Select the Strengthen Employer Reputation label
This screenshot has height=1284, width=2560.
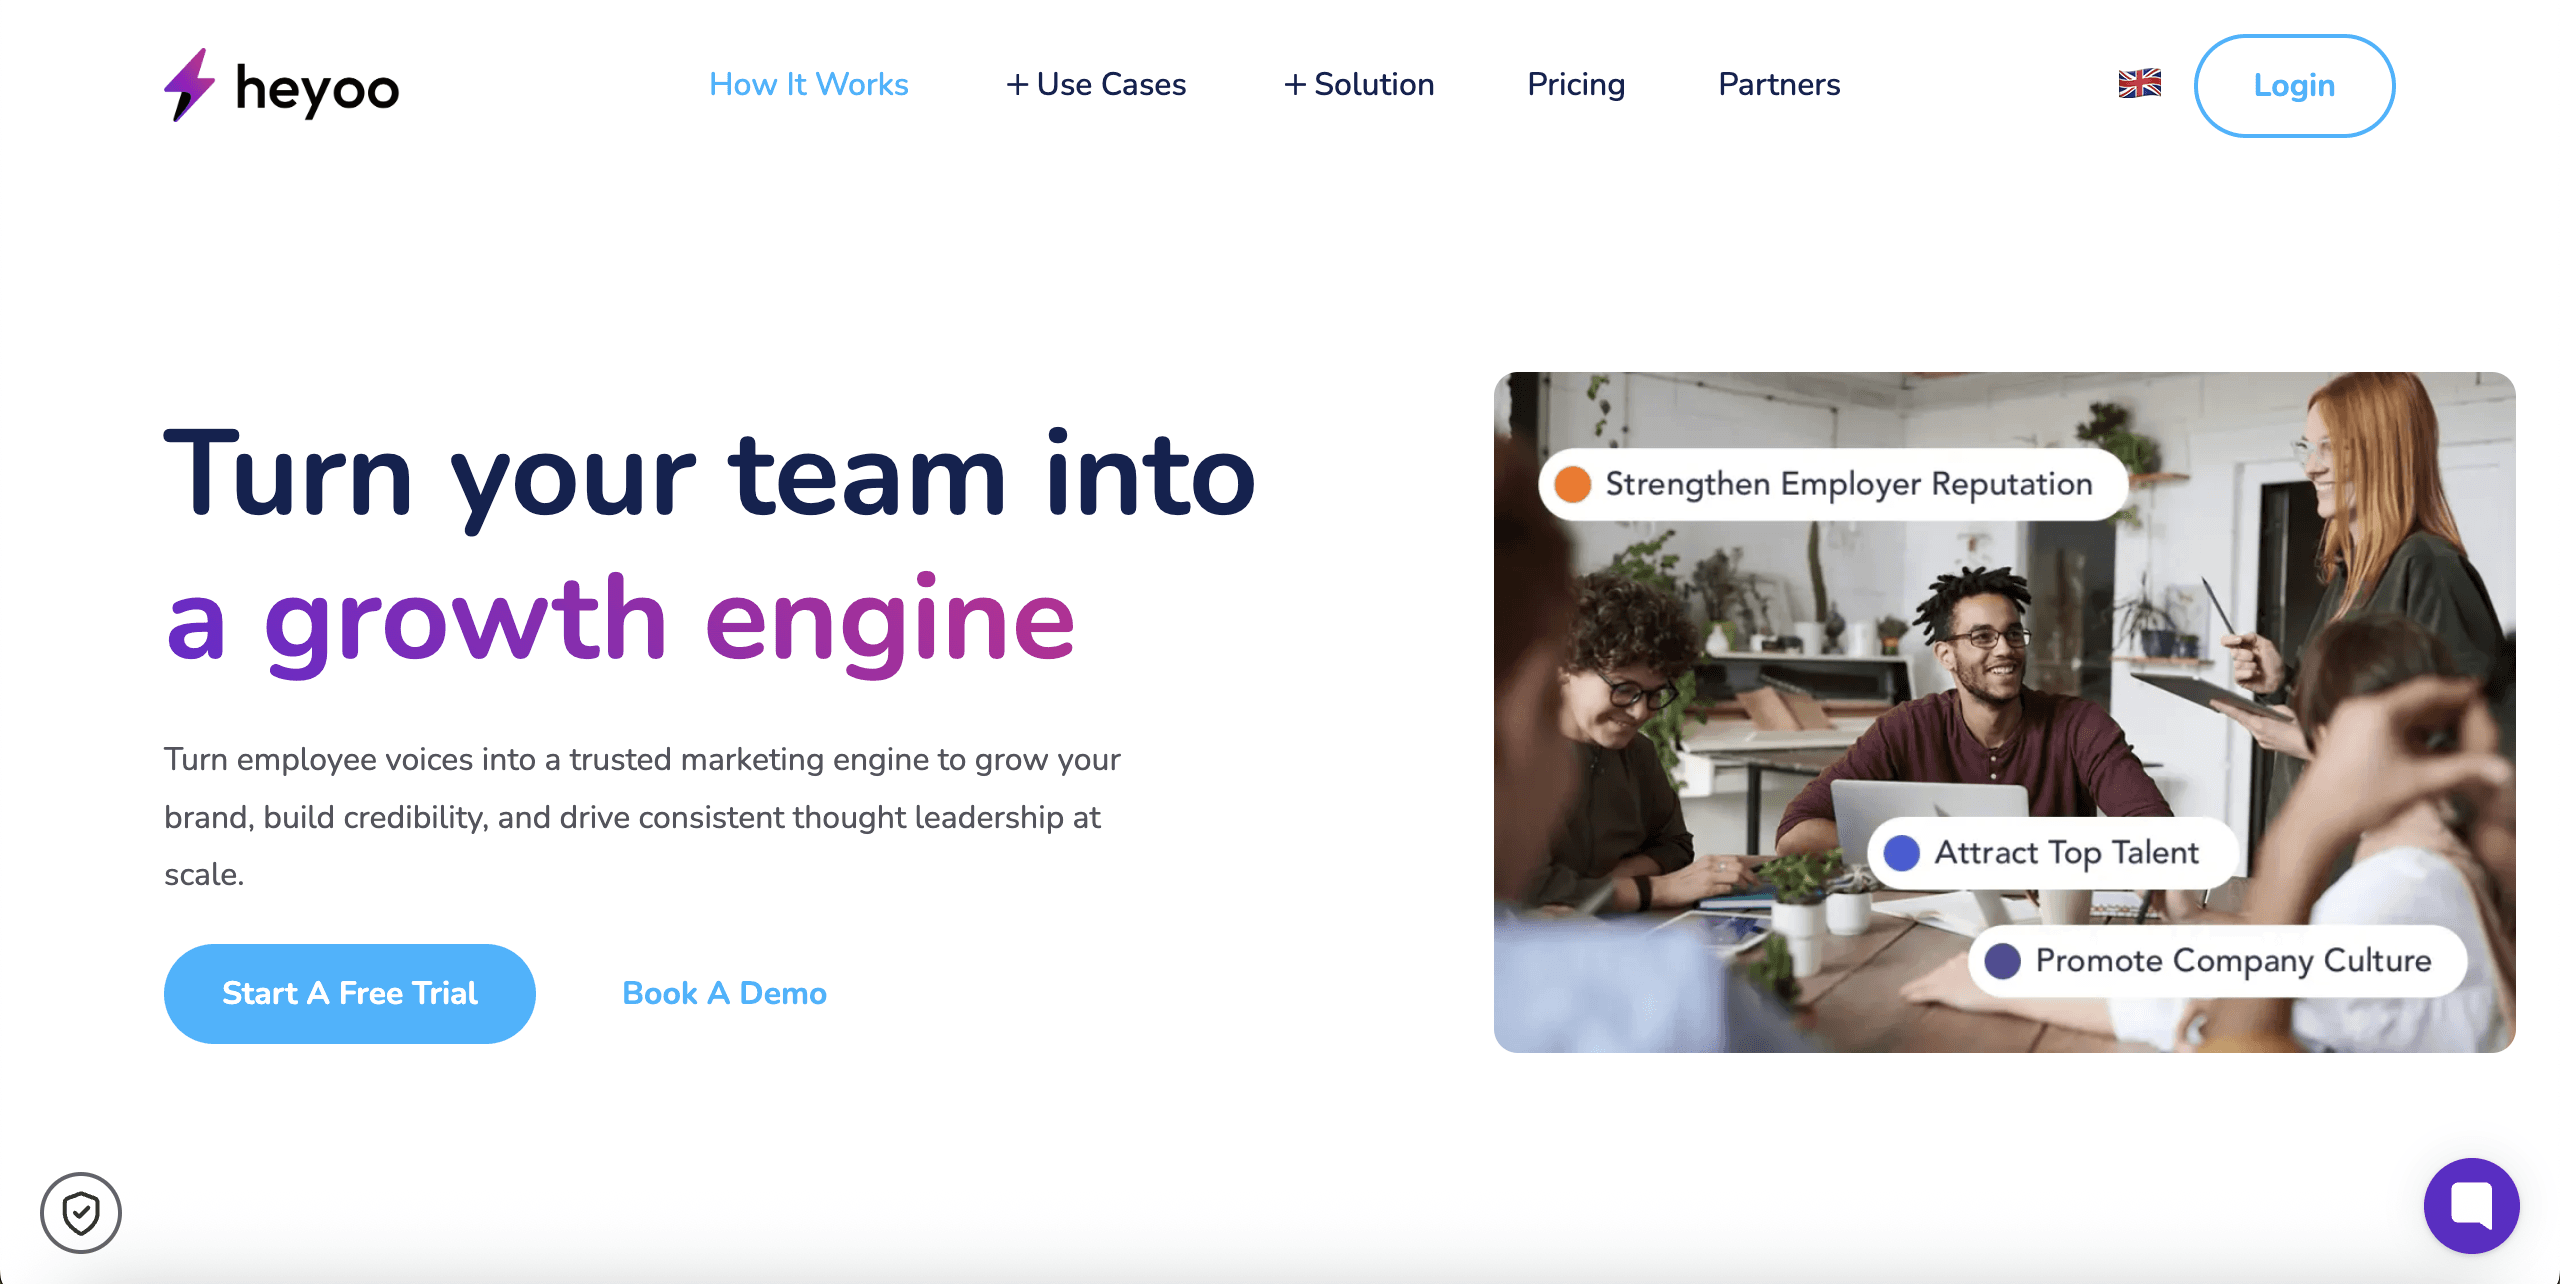tap(1848, 484)
